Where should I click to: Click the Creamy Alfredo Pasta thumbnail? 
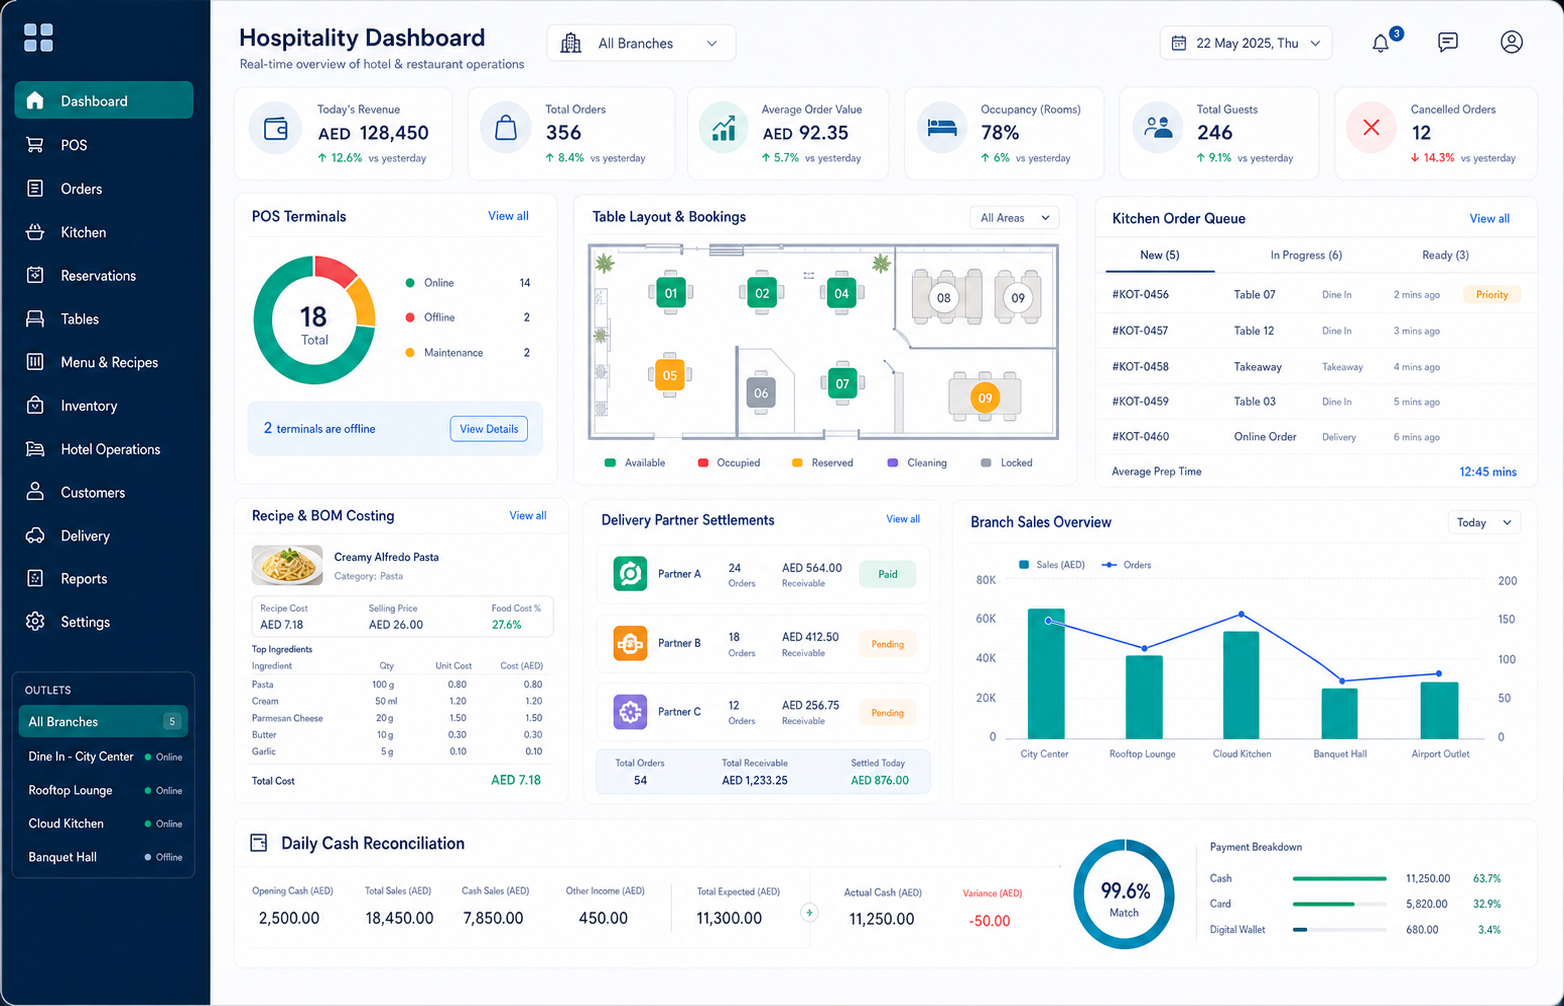[x=287, y=565]
